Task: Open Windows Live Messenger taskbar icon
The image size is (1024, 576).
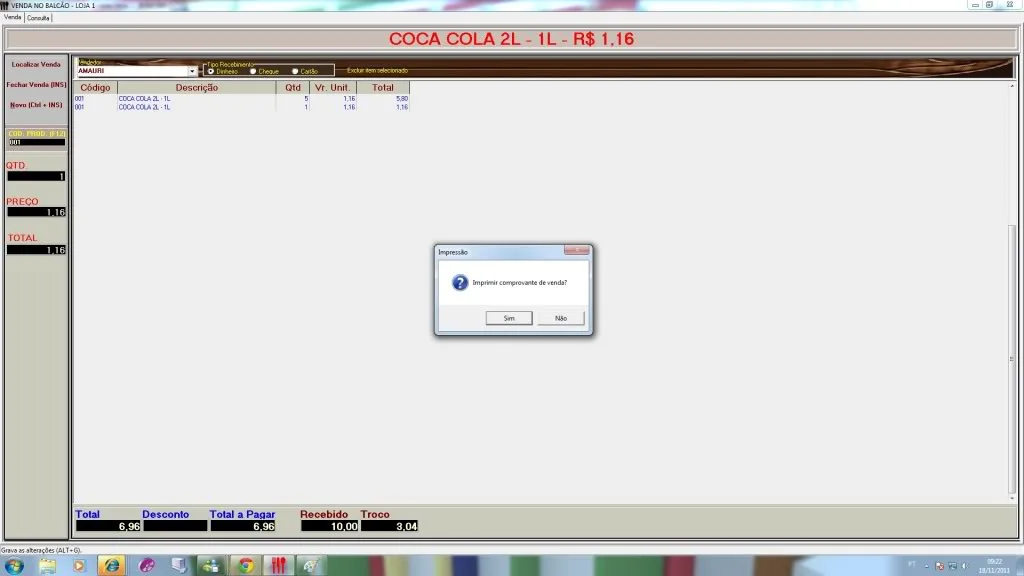Action: pyautogui.click(x=211, y=566)
